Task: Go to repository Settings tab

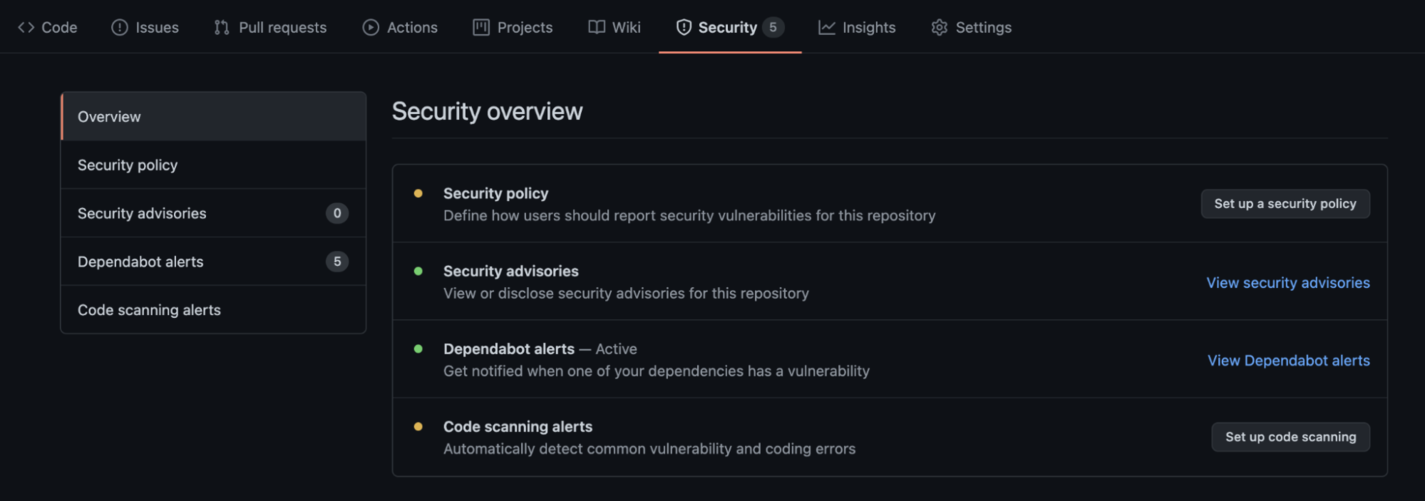Action: pyautogui.click(x=971, y=28)
